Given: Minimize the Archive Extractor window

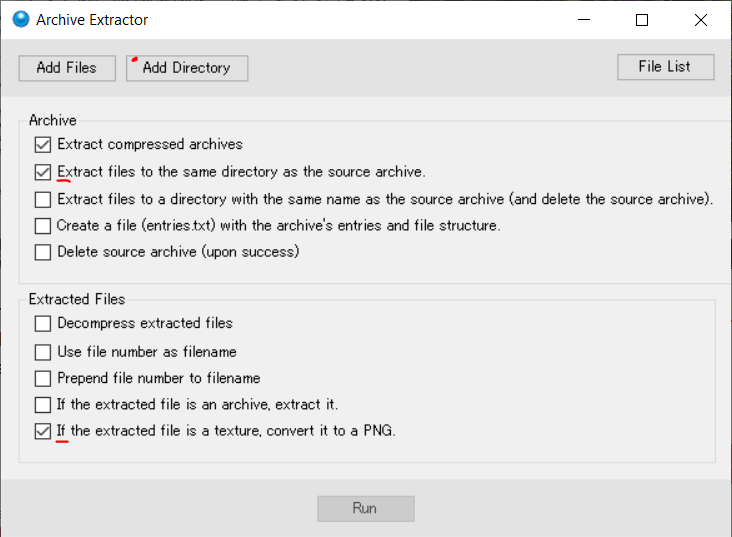Looking at the screenshot, I should pyautogui.click(x=584, y=20).
